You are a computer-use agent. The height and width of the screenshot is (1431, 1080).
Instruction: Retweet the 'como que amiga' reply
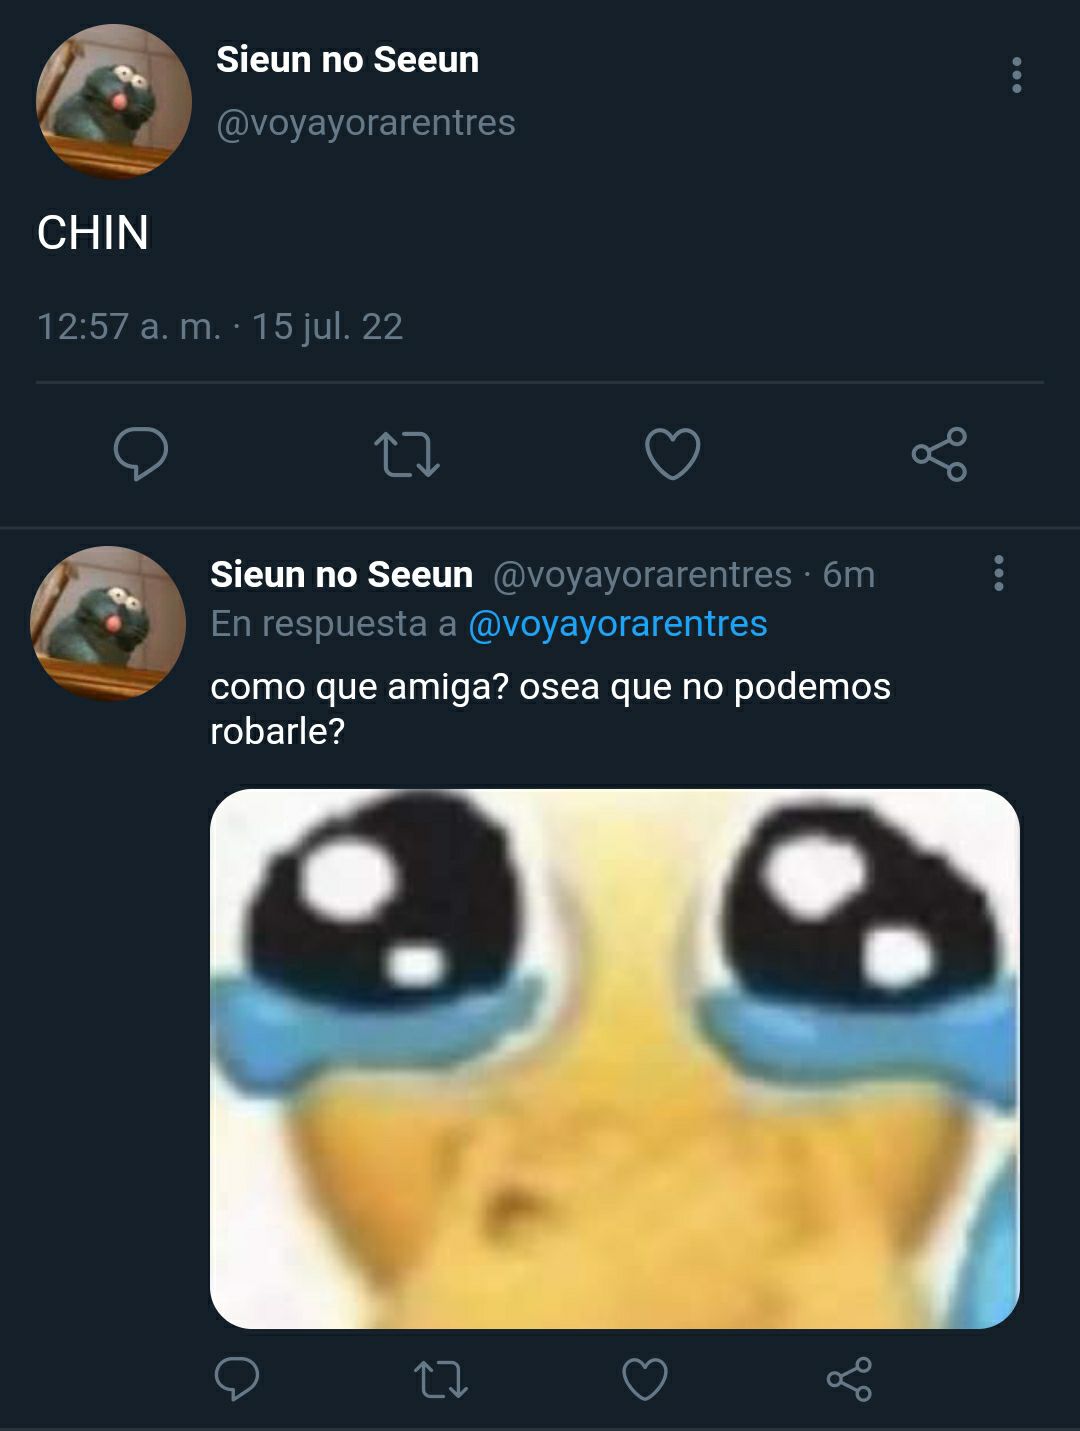pyautogui.click(x=441, y=1379)
